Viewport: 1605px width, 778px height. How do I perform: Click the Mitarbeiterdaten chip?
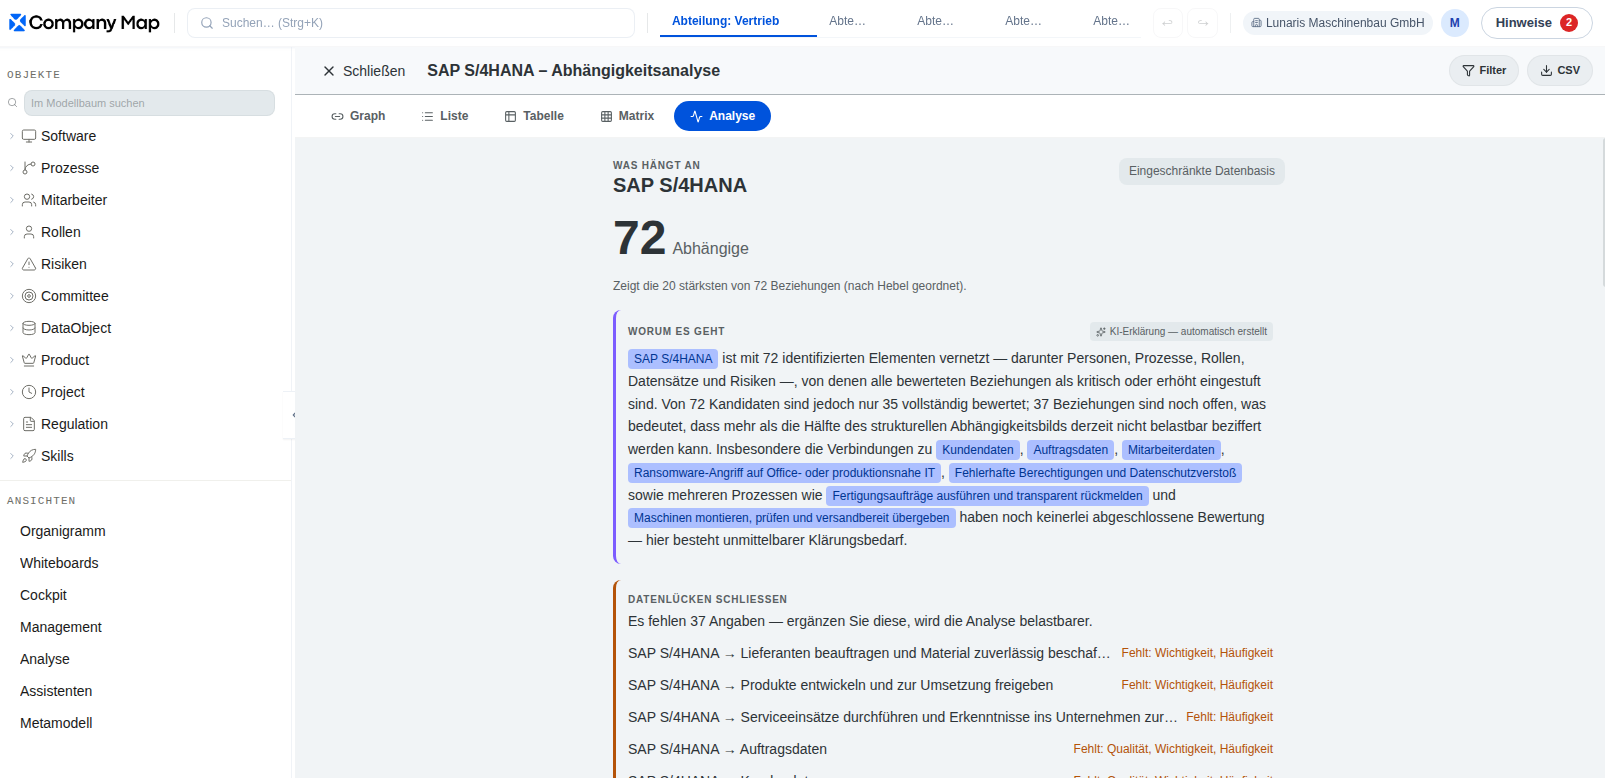click(x=1171, y=450)
